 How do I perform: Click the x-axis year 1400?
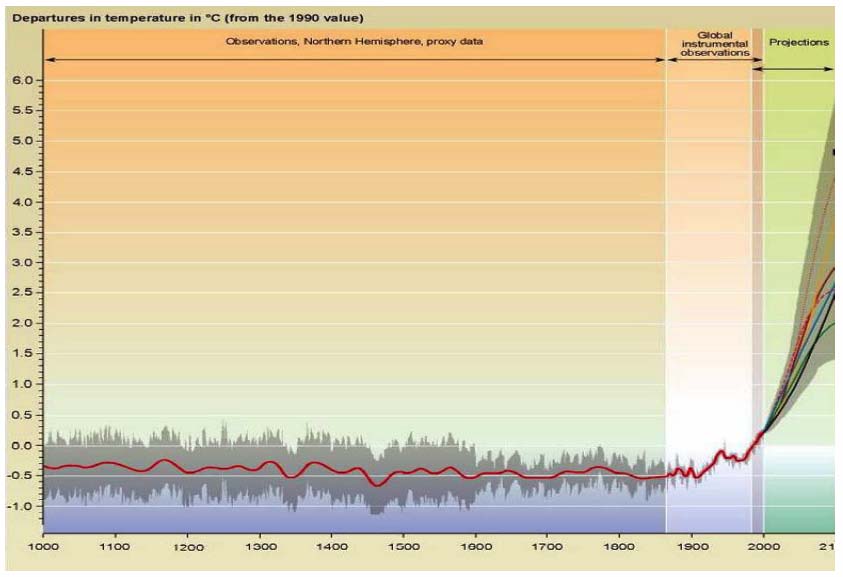(332, 547)
